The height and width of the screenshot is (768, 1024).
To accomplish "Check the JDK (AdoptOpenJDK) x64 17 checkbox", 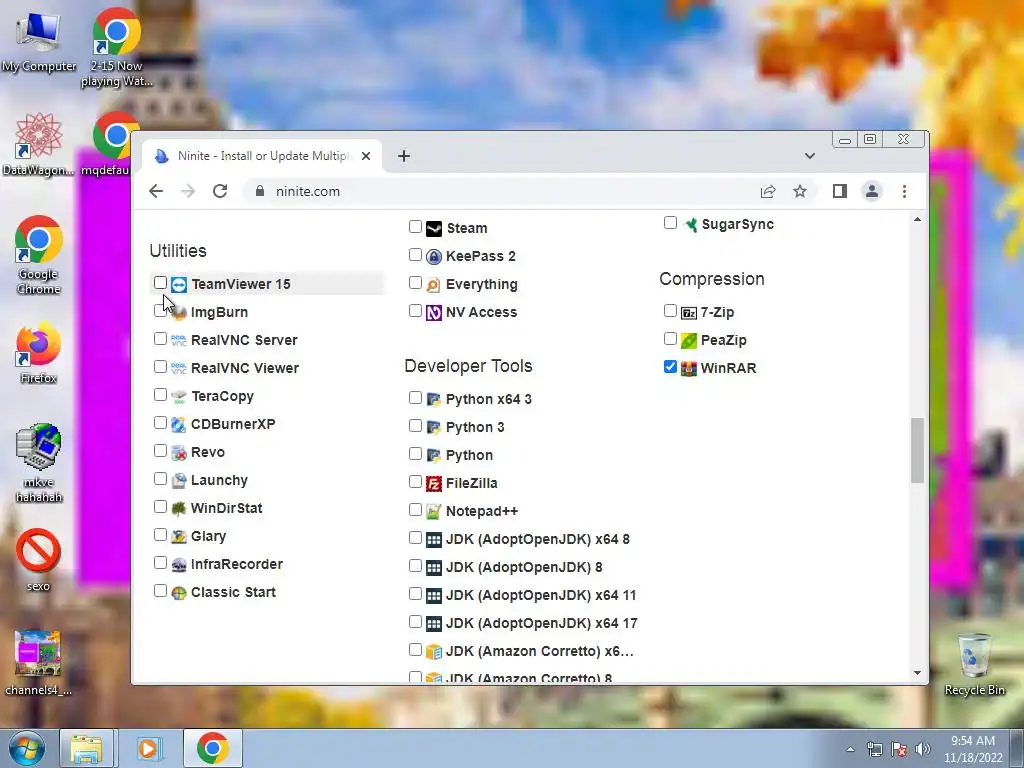I will click(x=415, y=622).
